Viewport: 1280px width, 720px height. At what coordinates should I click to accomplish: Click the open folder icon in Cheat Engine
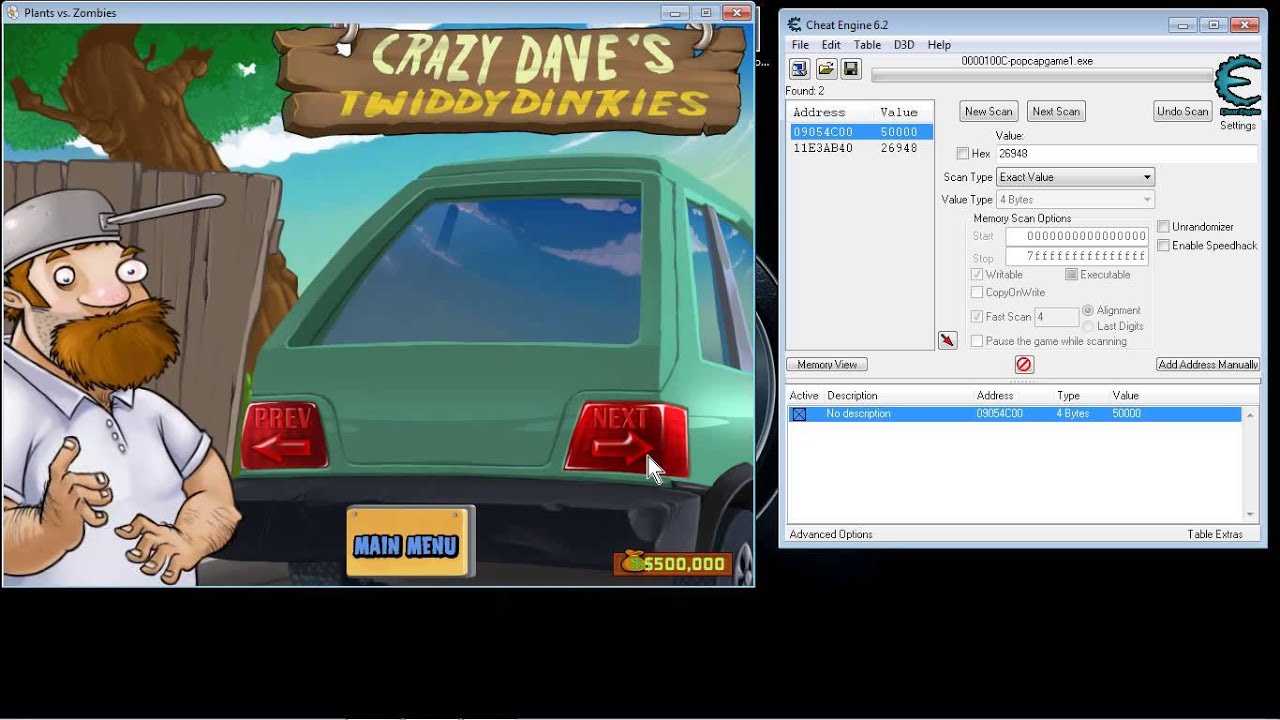[x=825, y=68]
